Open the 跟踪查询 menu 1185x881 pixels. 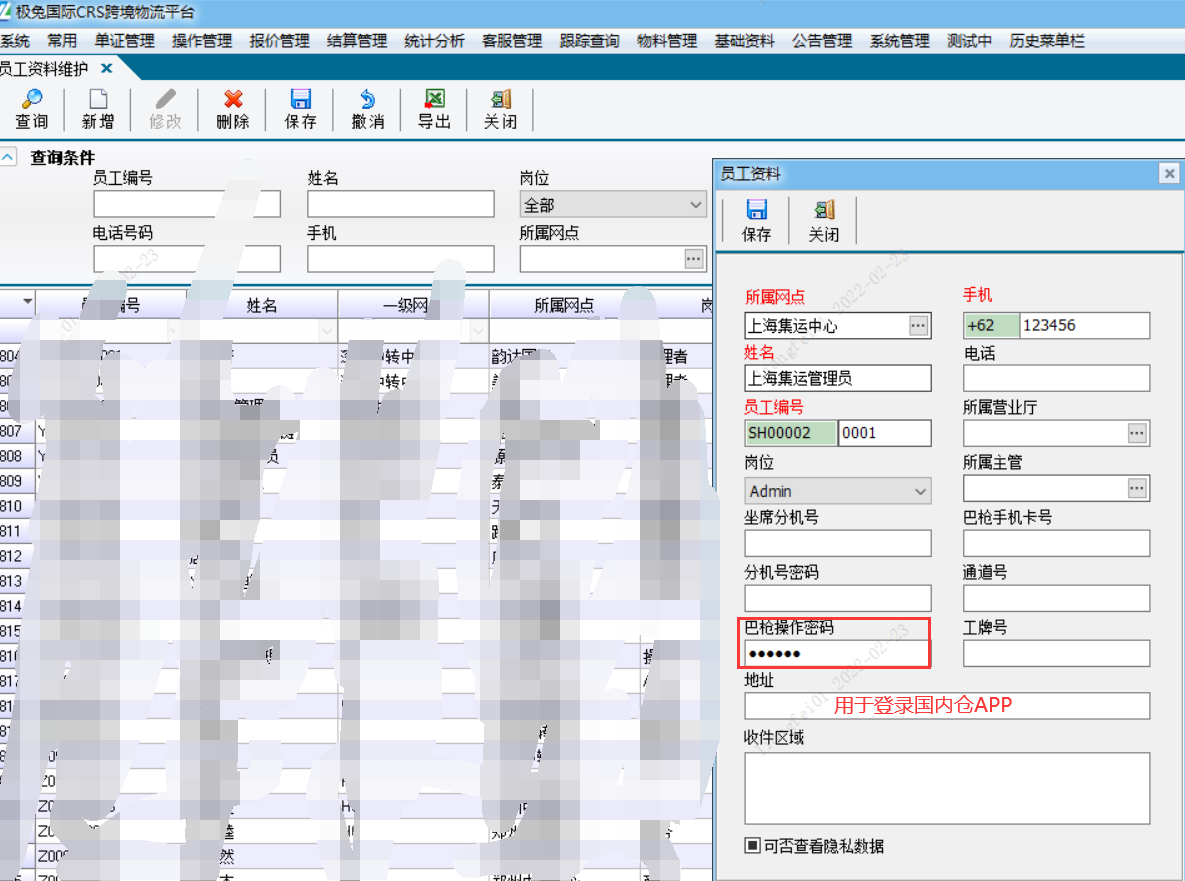click(589, 41)
